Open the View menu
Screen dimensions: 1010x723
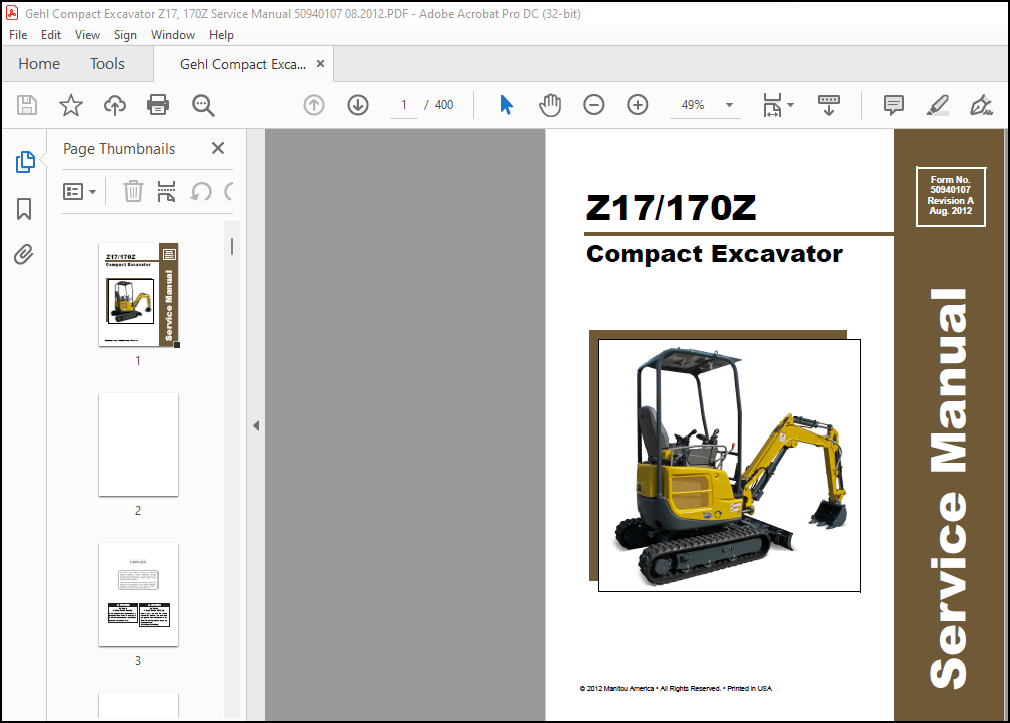point(87,35)
